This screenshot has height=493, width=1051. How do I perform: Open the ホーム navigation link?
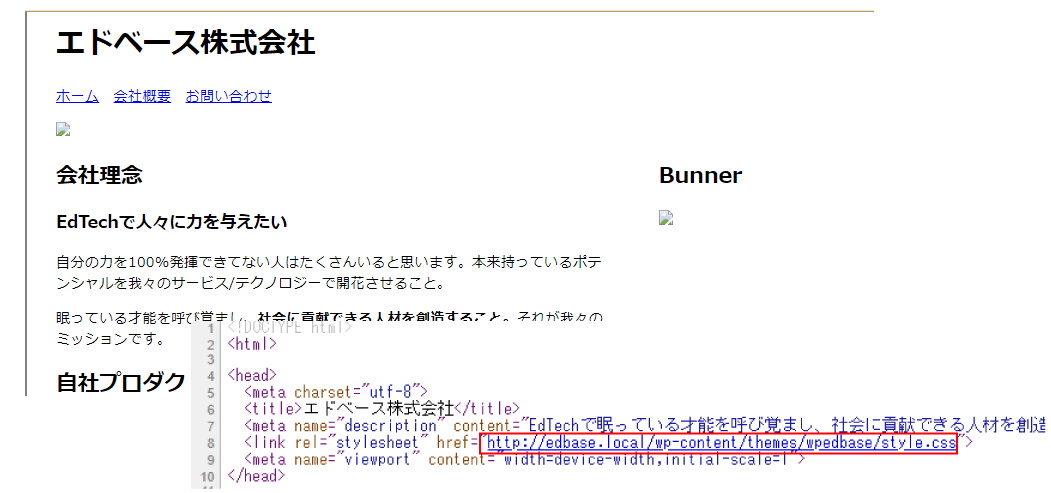click(x=77, y=96)
